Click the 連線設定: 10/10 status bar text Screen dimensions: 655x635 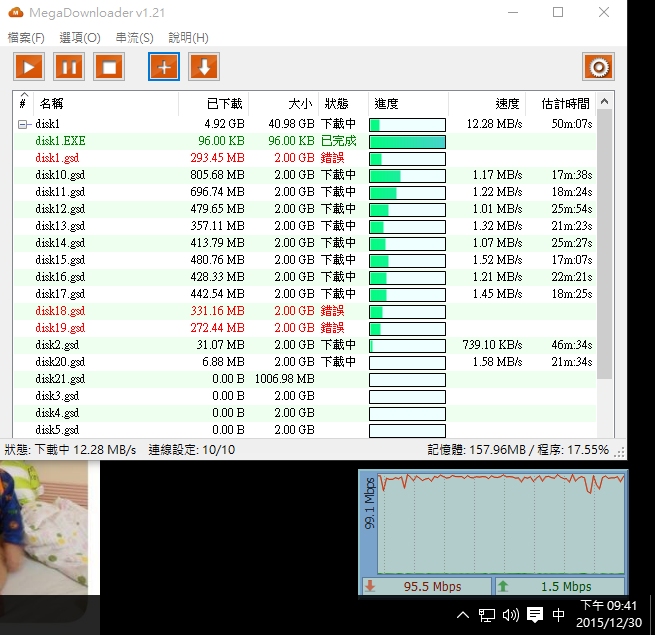[192, 450]
